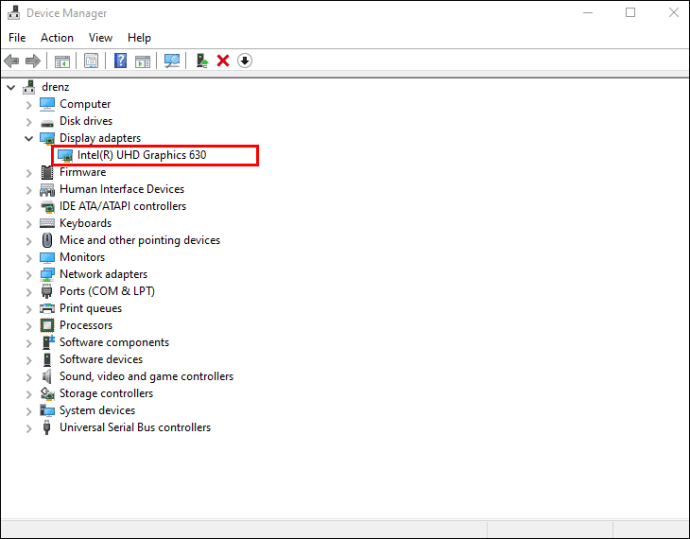The image size is (690, 539).
Task: Click the Network adapters icon
Action: click(x=47, y=275)
